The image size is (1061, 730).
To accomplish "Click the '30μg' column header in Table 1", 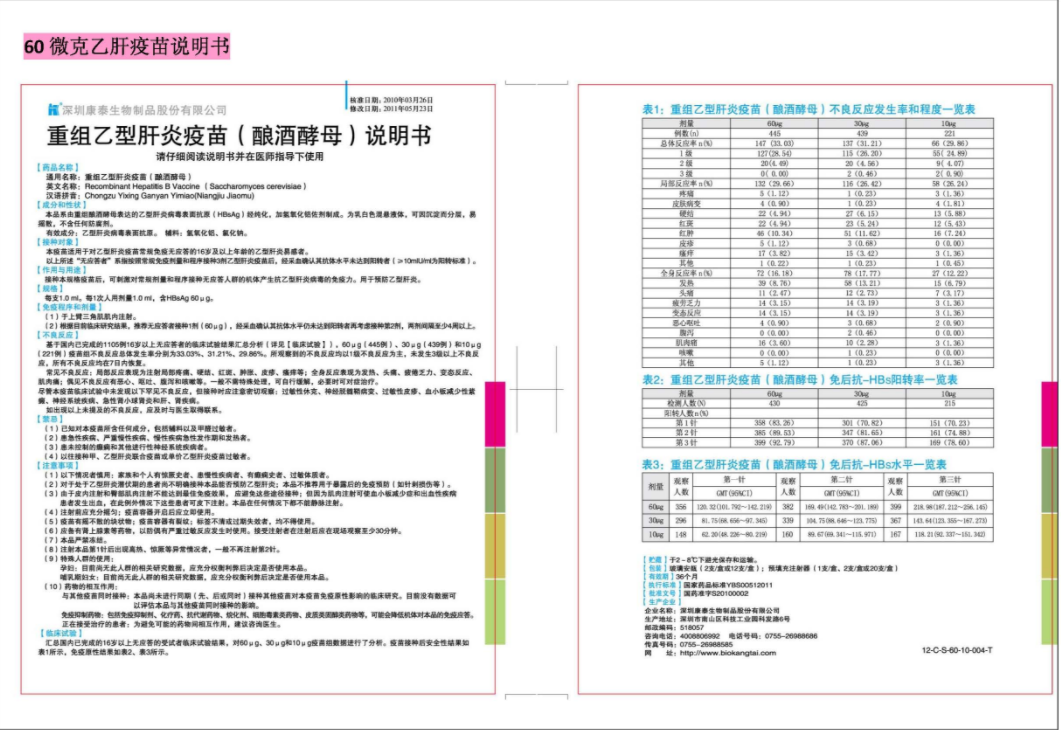I will 861,124.
